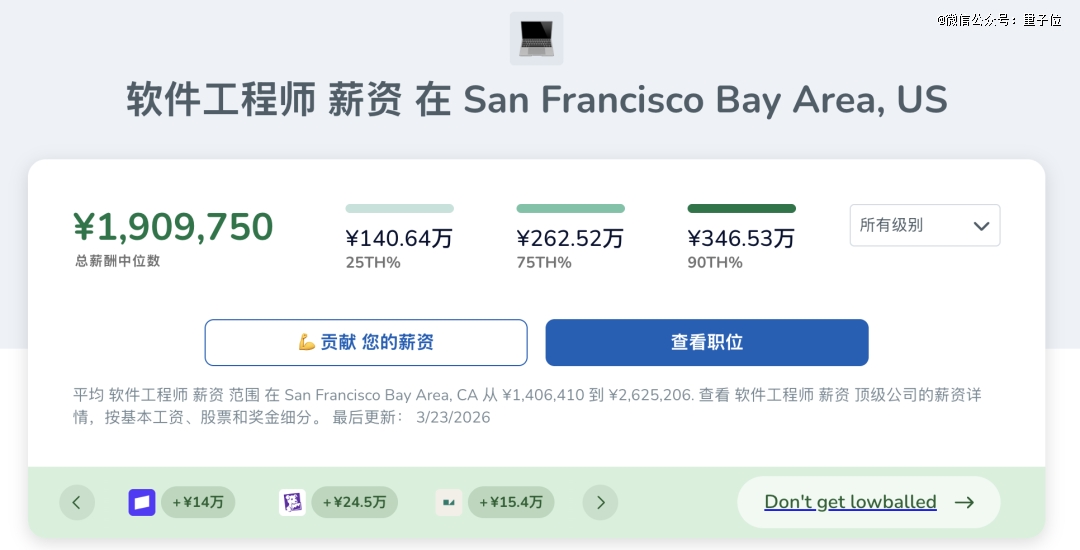This screenshot has height=550, width=1080.
Task: Select the +¥24.5万 salary badge
Action: click(x=354, y=502)
